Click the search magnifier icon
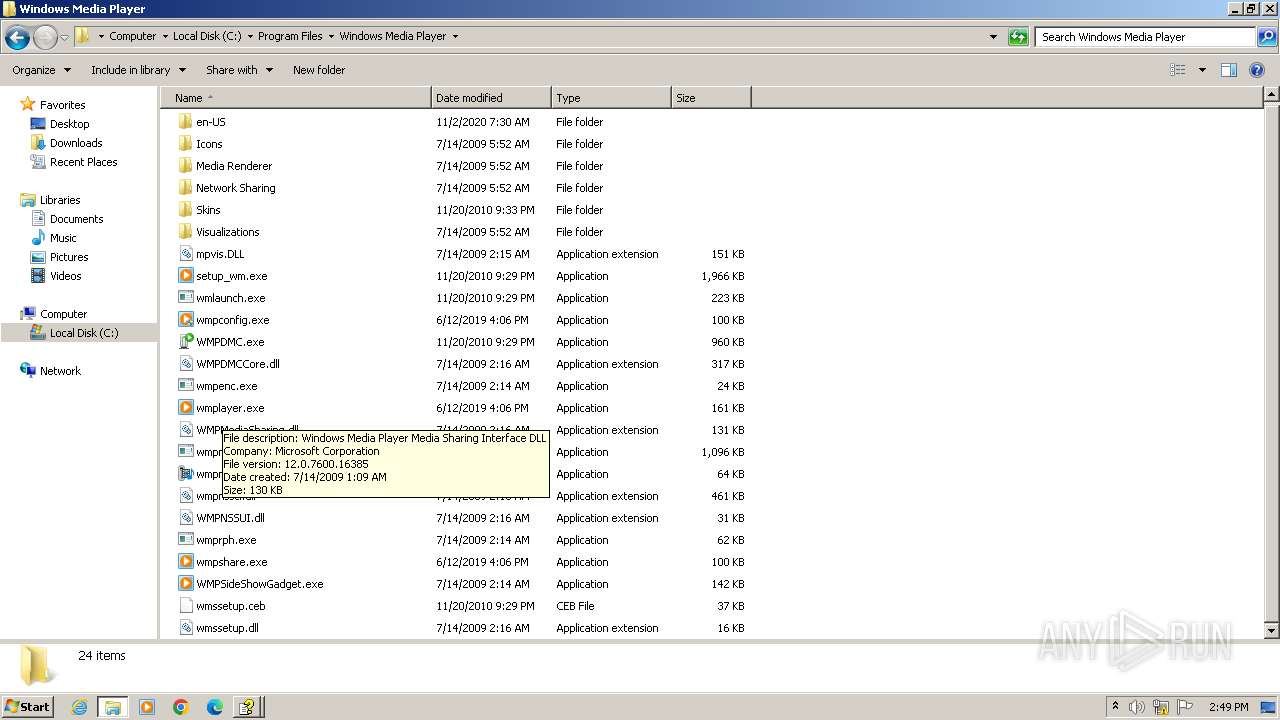The width and height of the screenshot is (1280, 720). (x=1266, y=37)
